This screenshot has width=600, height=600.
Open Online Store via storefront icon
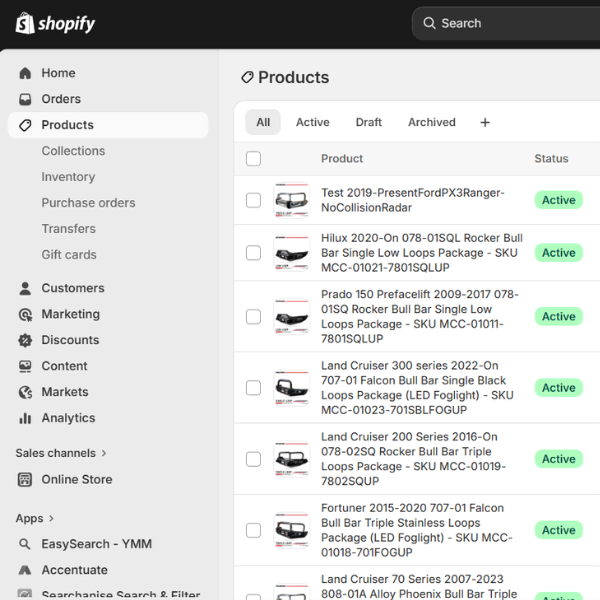[x=25, y=479]
